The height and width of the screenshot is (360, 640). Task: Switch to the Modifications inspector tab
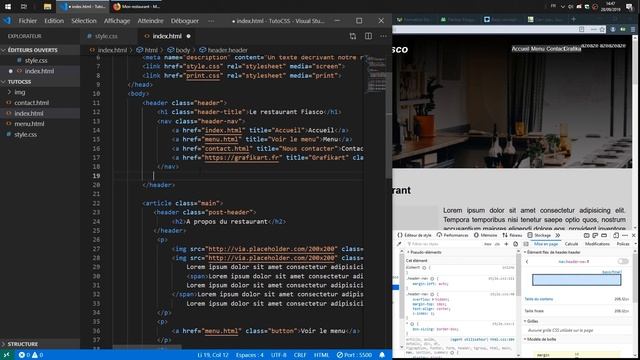pyautogui.click(x=597, y=244)
